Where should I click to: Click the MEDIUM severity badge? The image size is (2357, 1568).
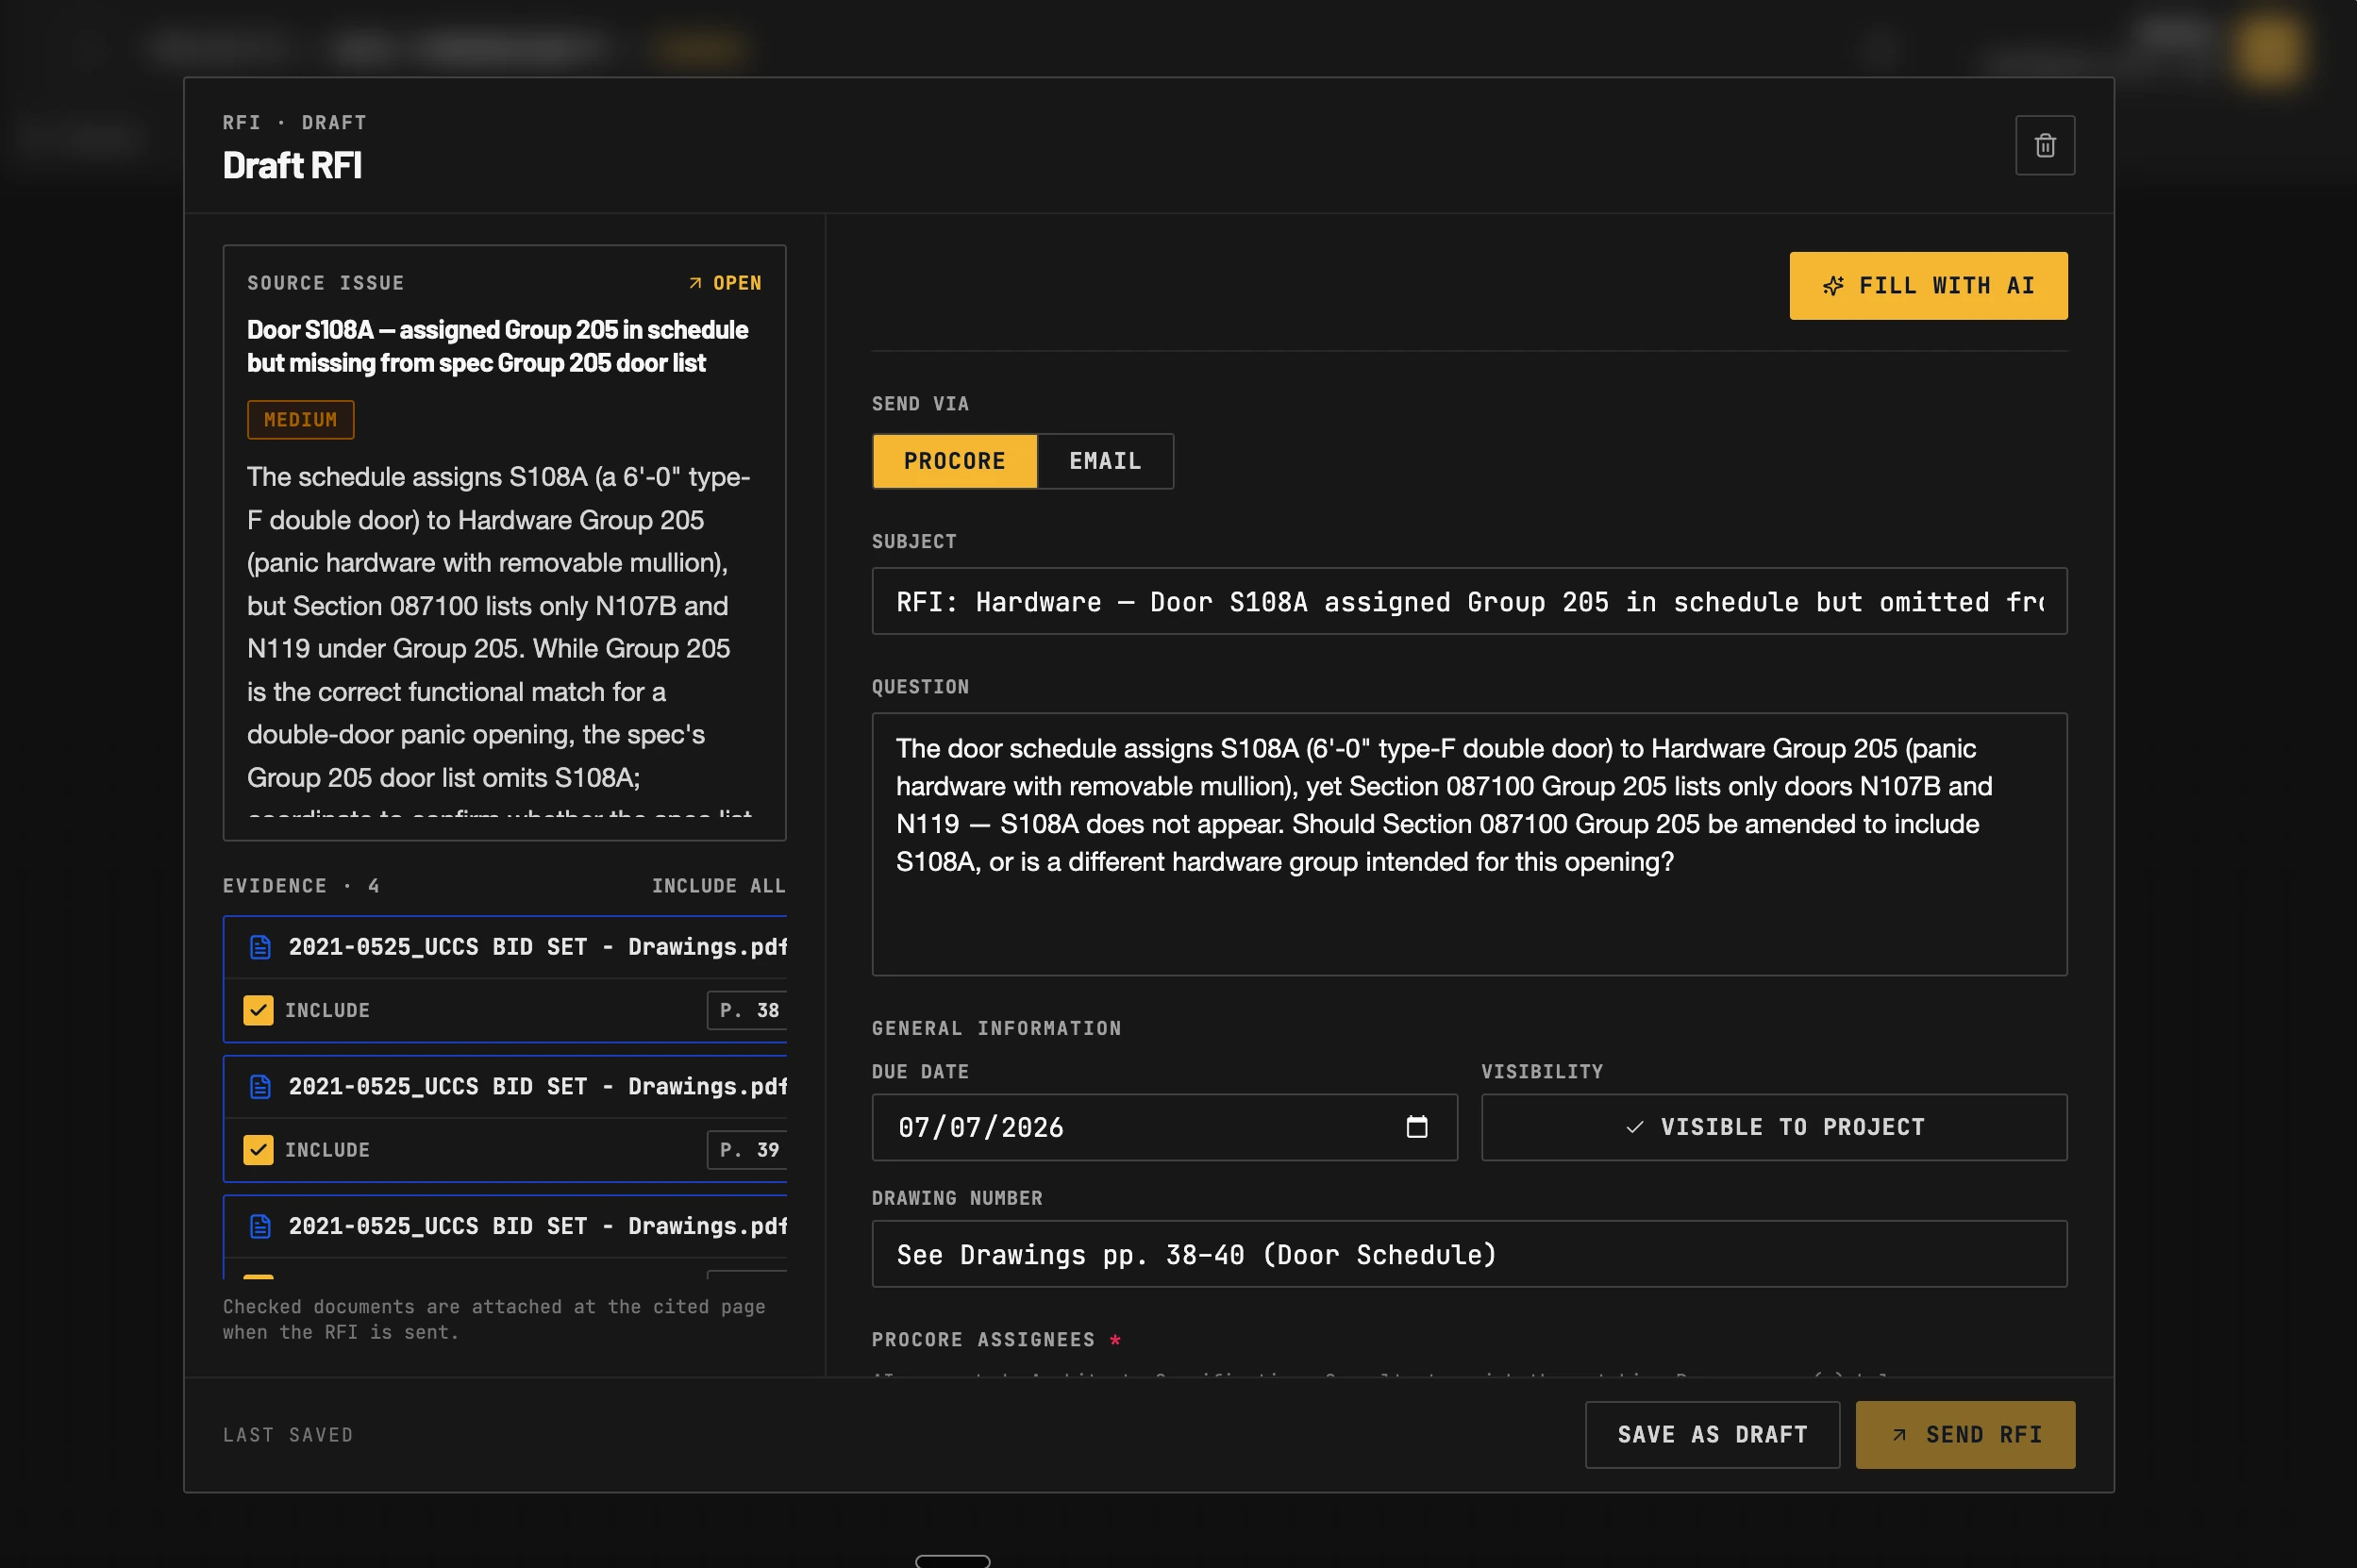click(x=300, y=420)
